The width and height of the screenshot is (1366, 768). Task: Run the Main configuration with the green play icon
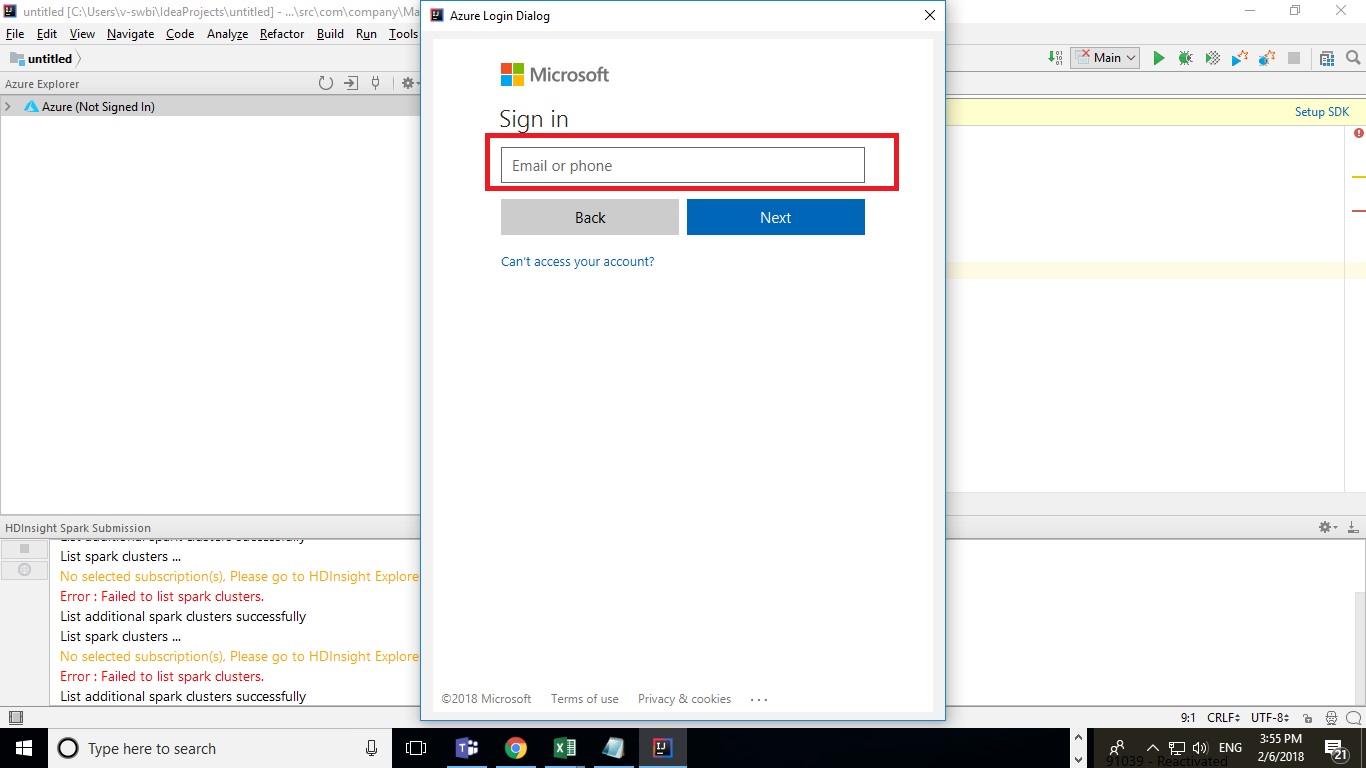(1158, 57)
